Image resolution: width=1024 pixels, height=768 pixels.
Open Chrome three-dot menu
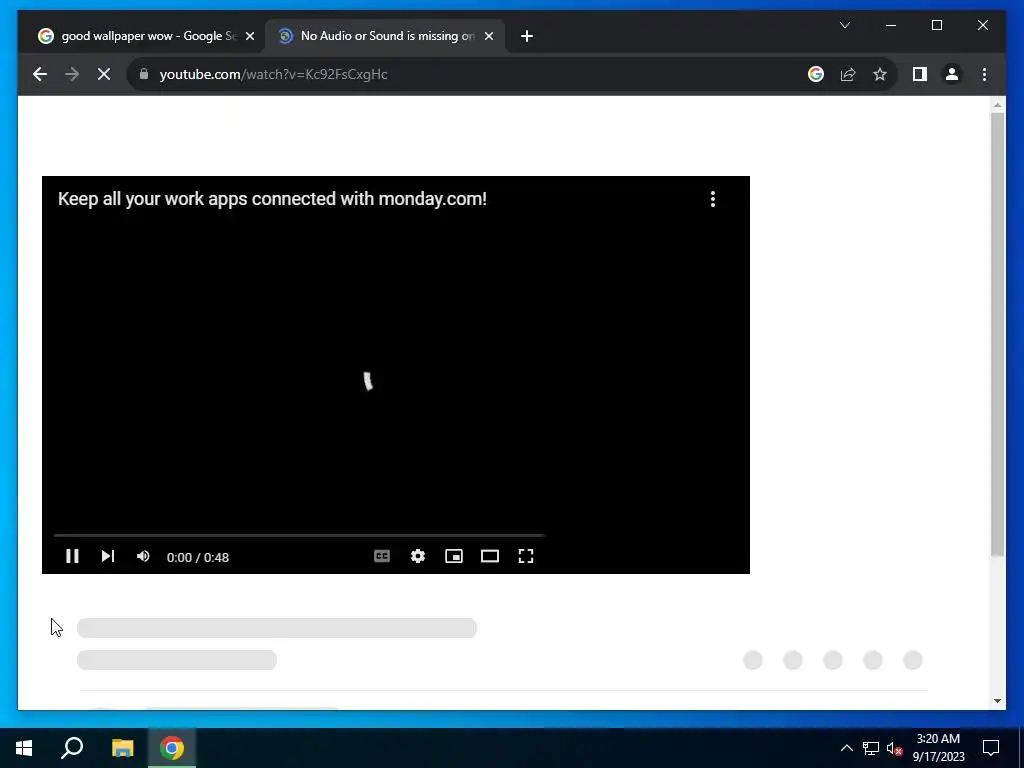(984, 74)
